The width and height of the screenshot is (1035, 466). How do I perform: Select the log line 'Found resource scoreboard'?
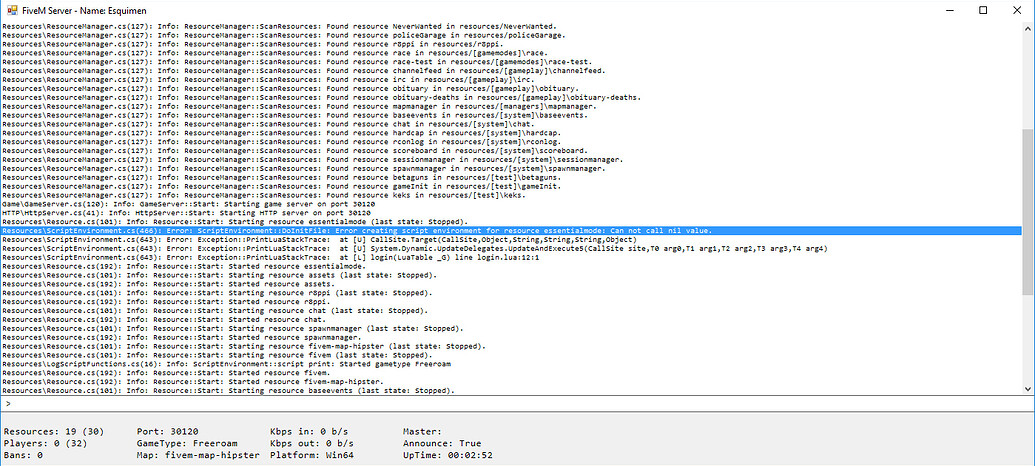point(294,150)
